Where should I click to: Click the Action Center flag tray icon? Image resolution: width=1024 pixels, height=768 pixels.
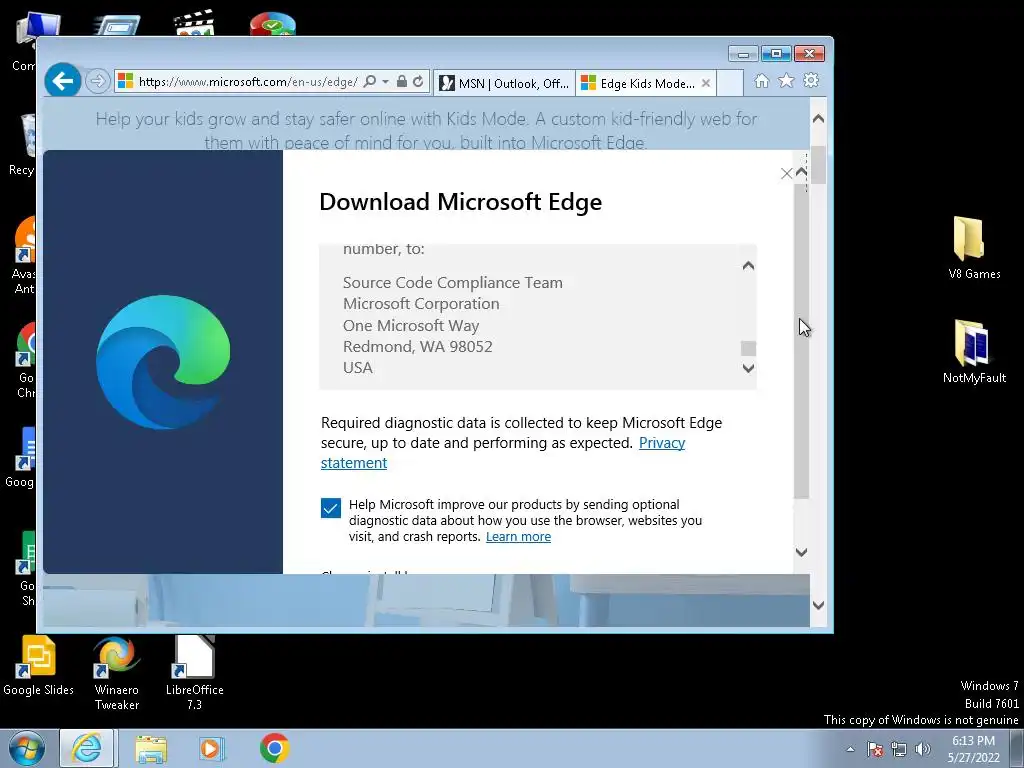tap(875, 749)
